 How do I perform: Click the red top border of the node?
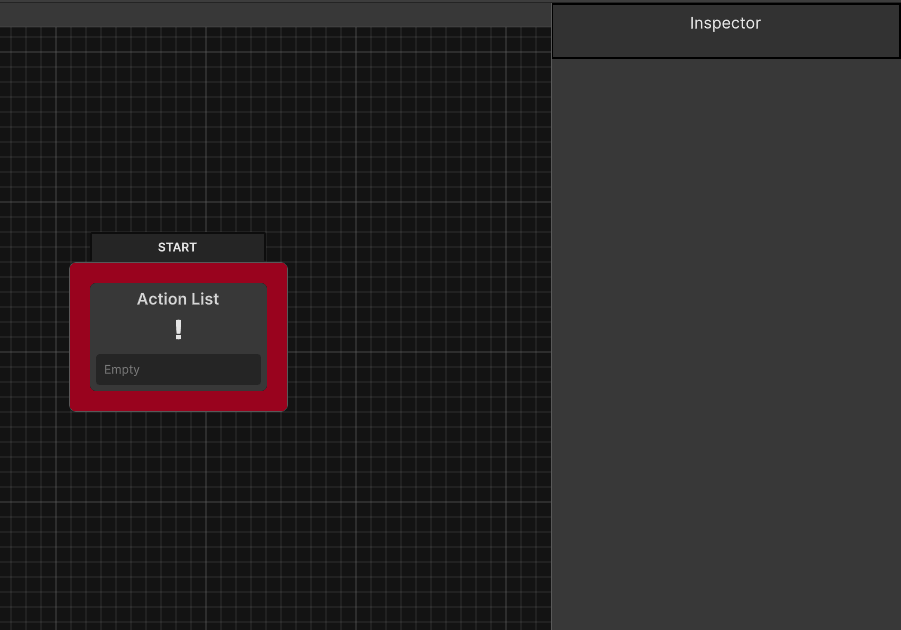click(178, 273)
